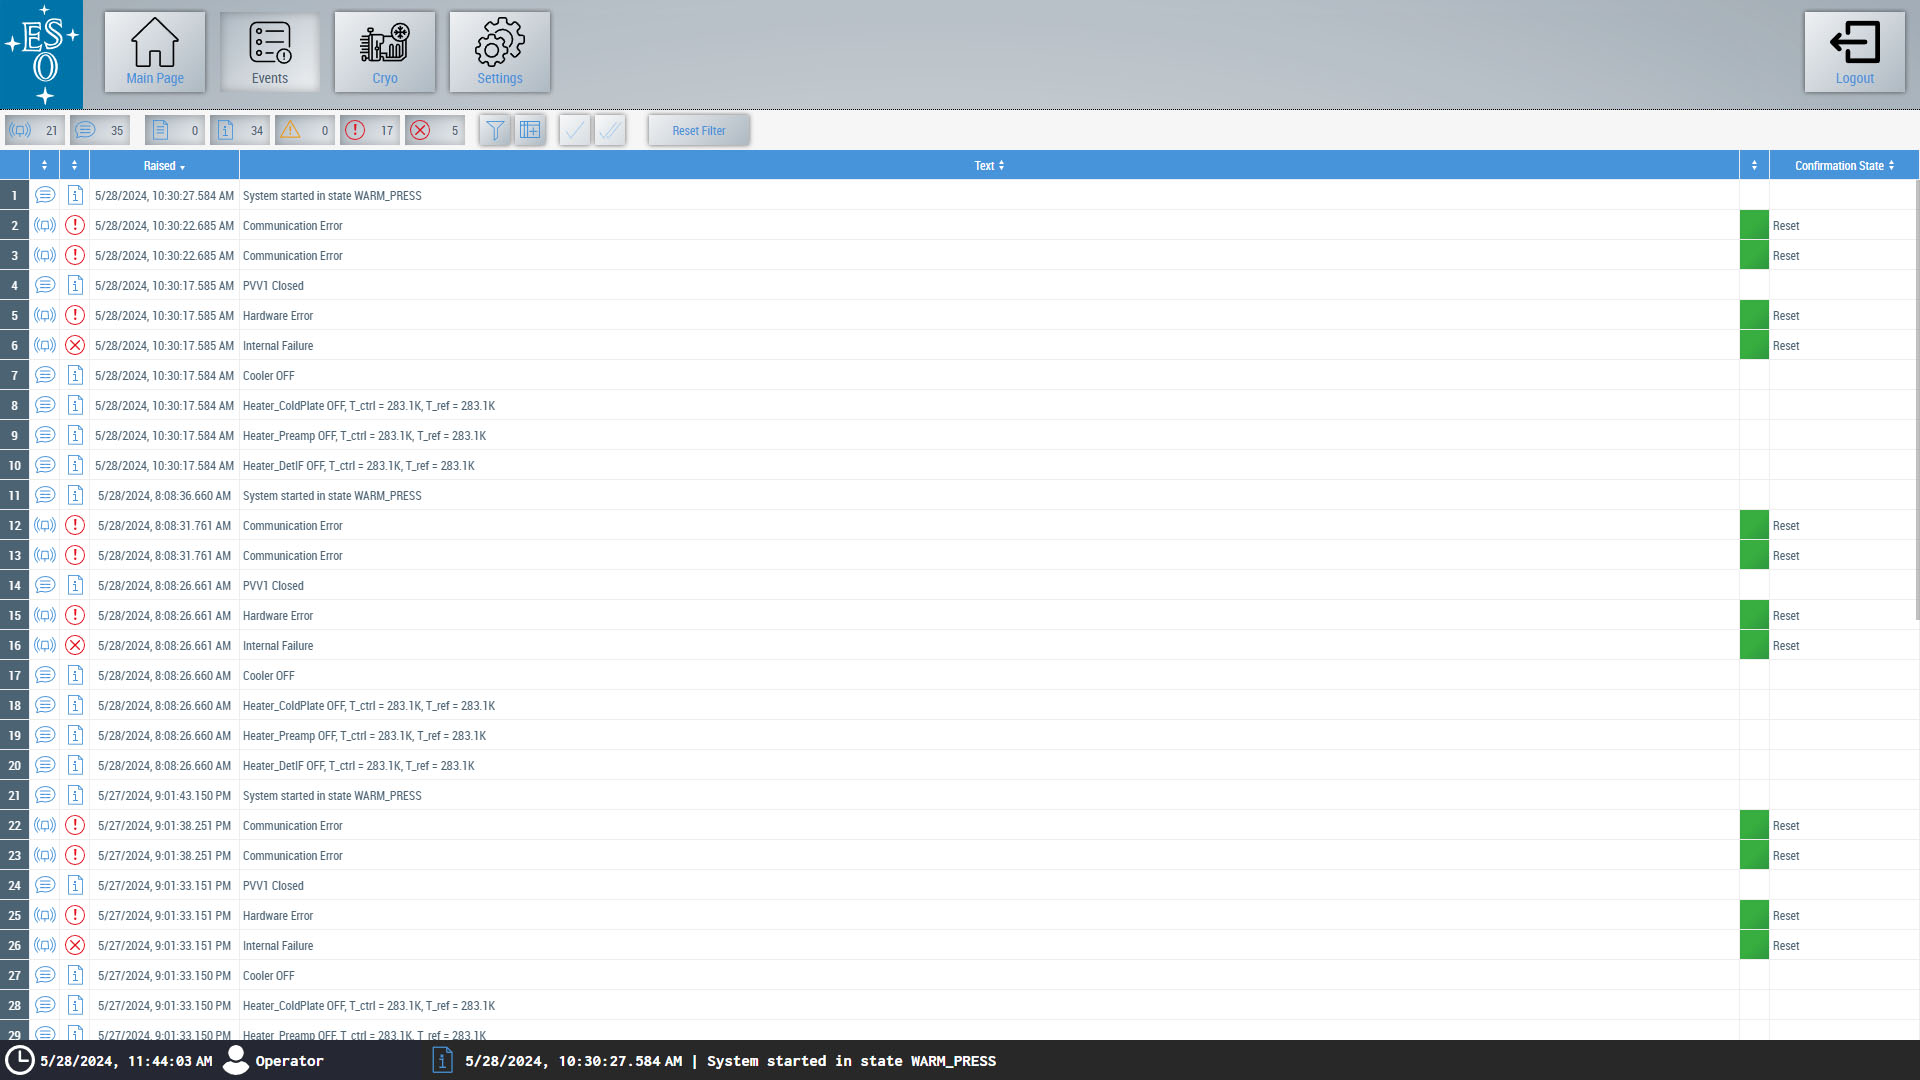Toggle message events filter showing 35
The width and height of the screenshot is (1920, 1080).
(x=100, y=130)
